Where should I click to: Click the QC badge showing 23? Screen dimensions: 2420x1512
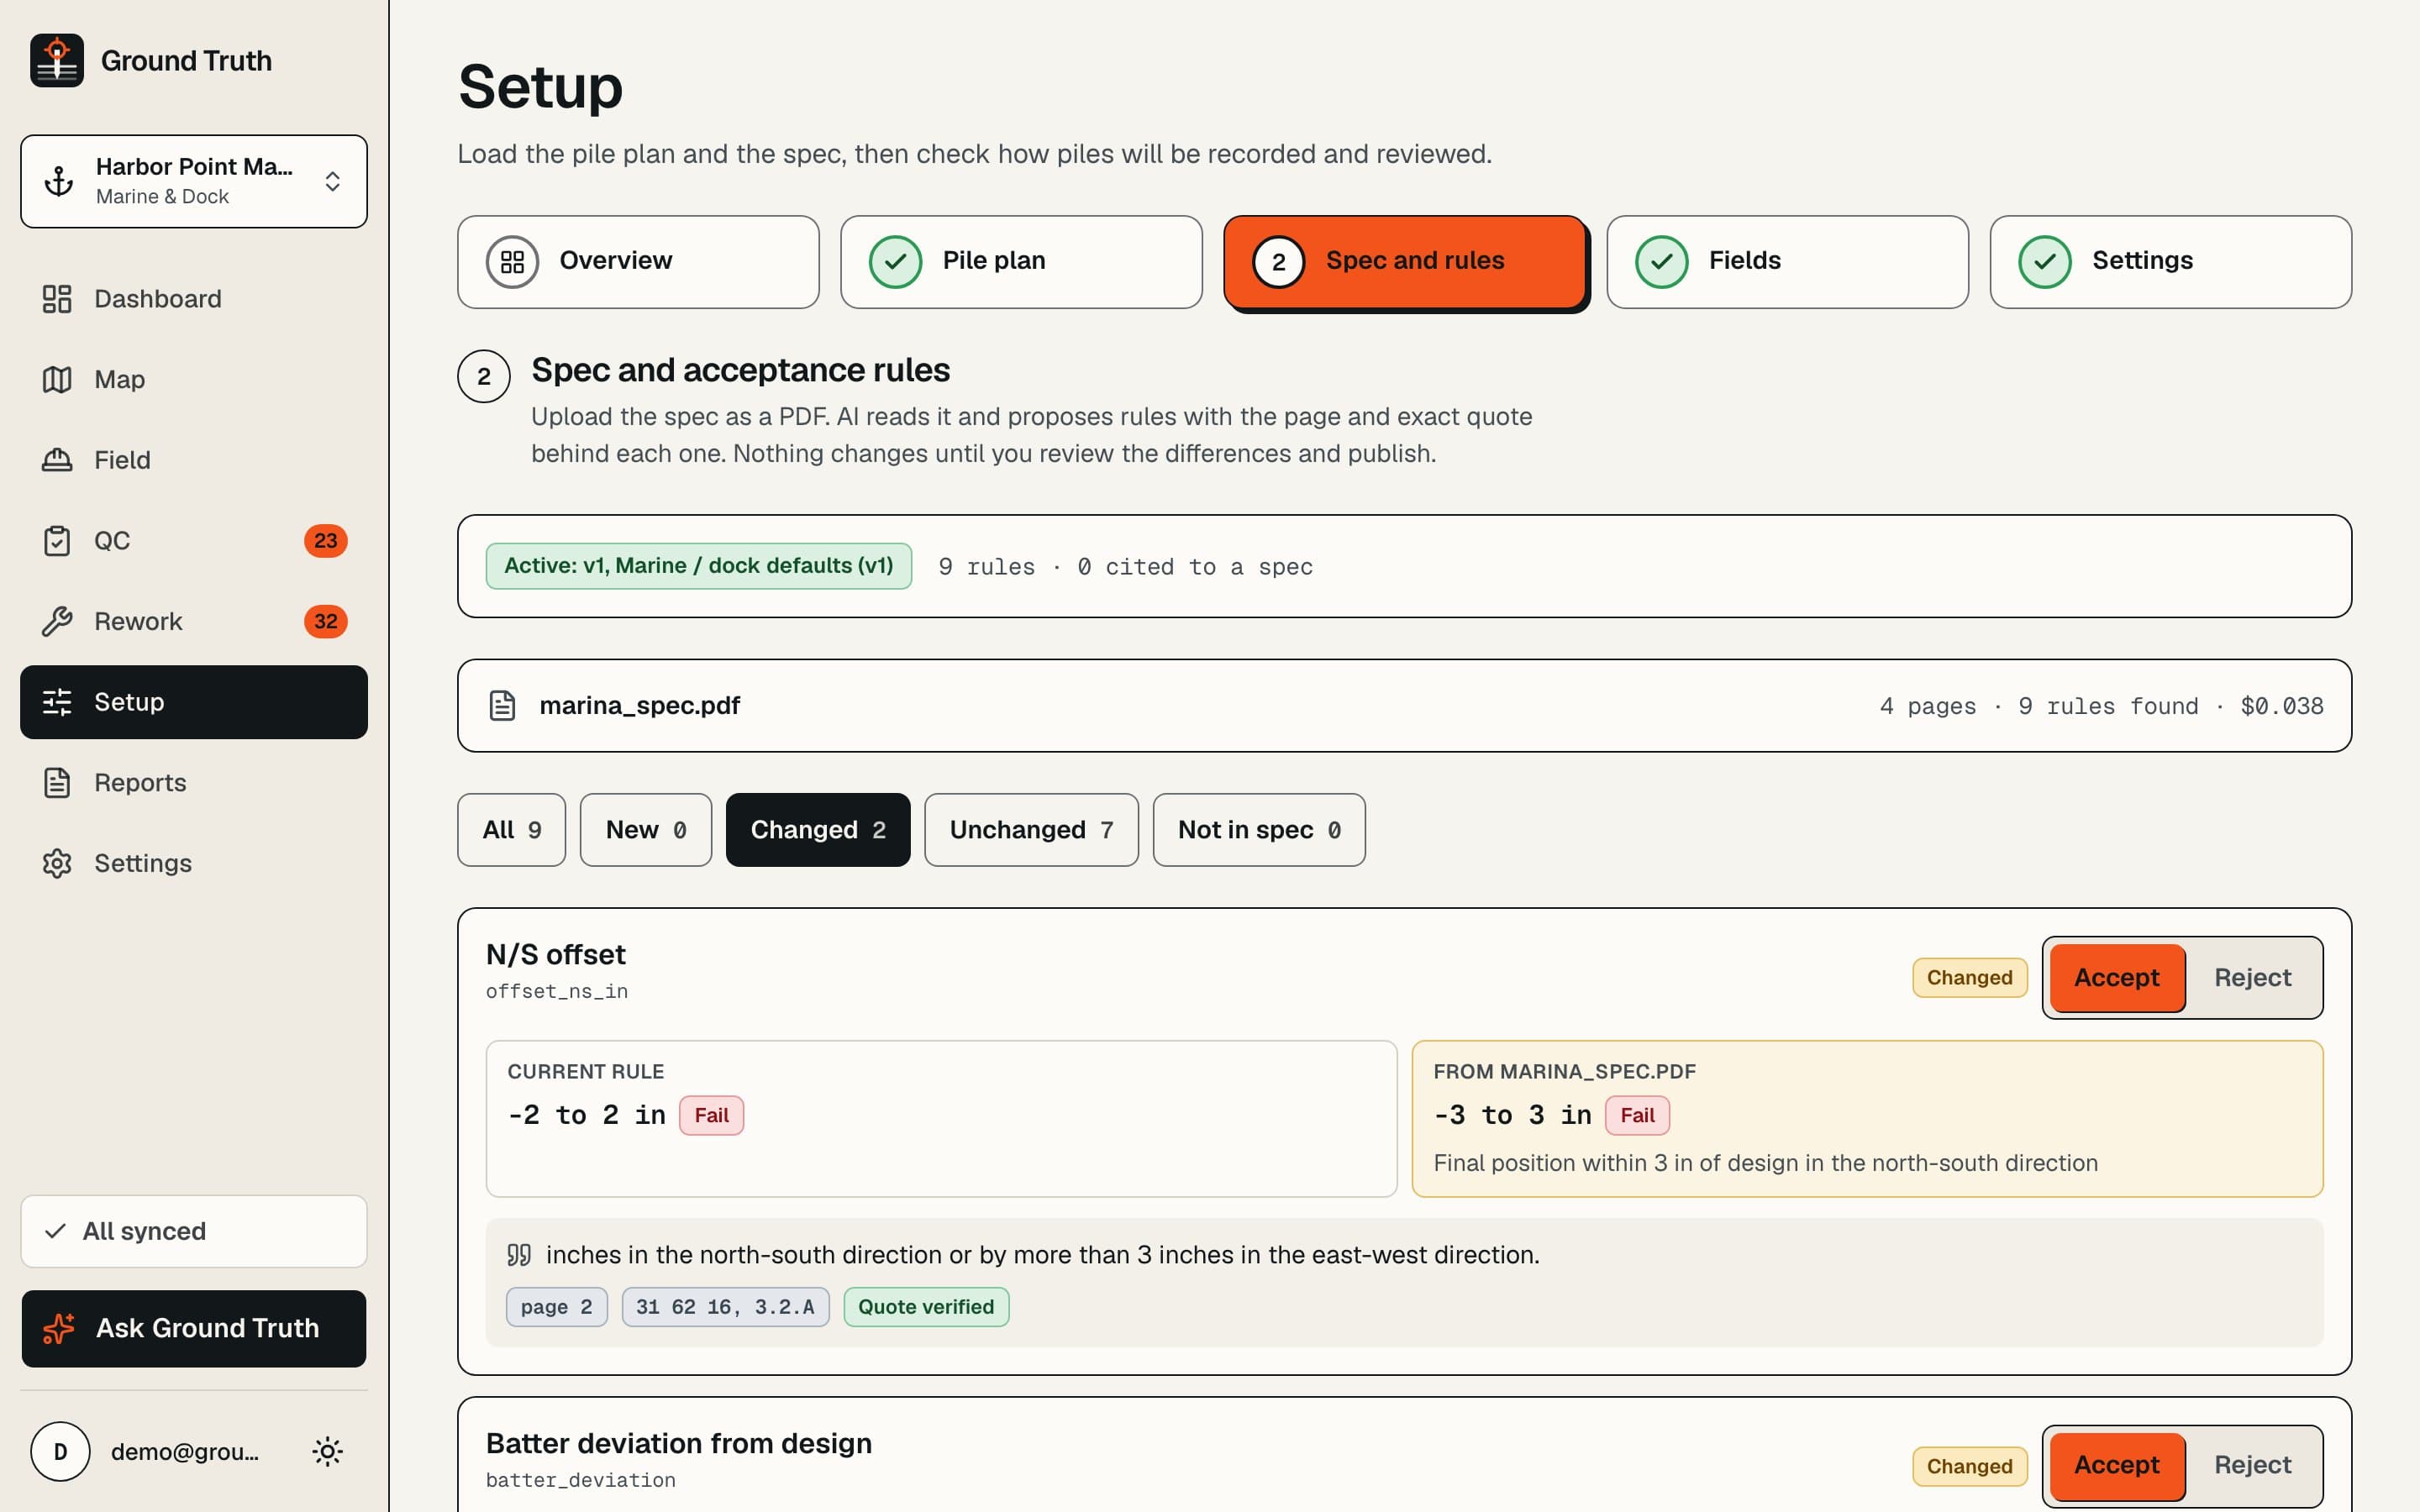tap(326, 541)
